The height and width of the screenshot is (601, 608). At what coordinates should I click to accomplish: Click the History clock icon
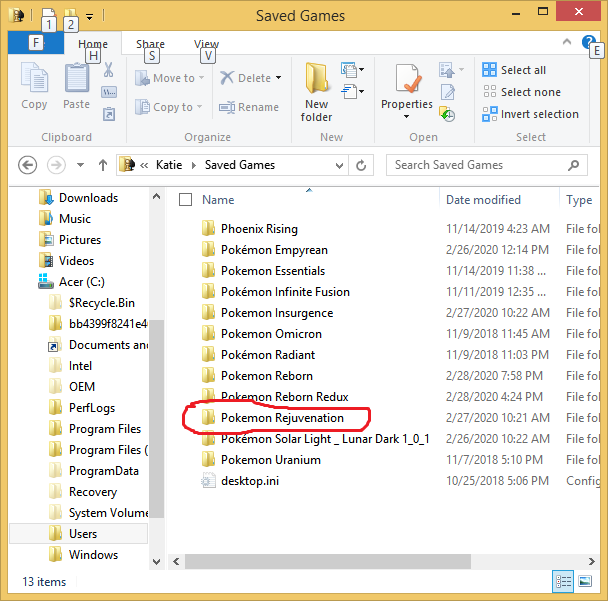(x=447, y=114)
